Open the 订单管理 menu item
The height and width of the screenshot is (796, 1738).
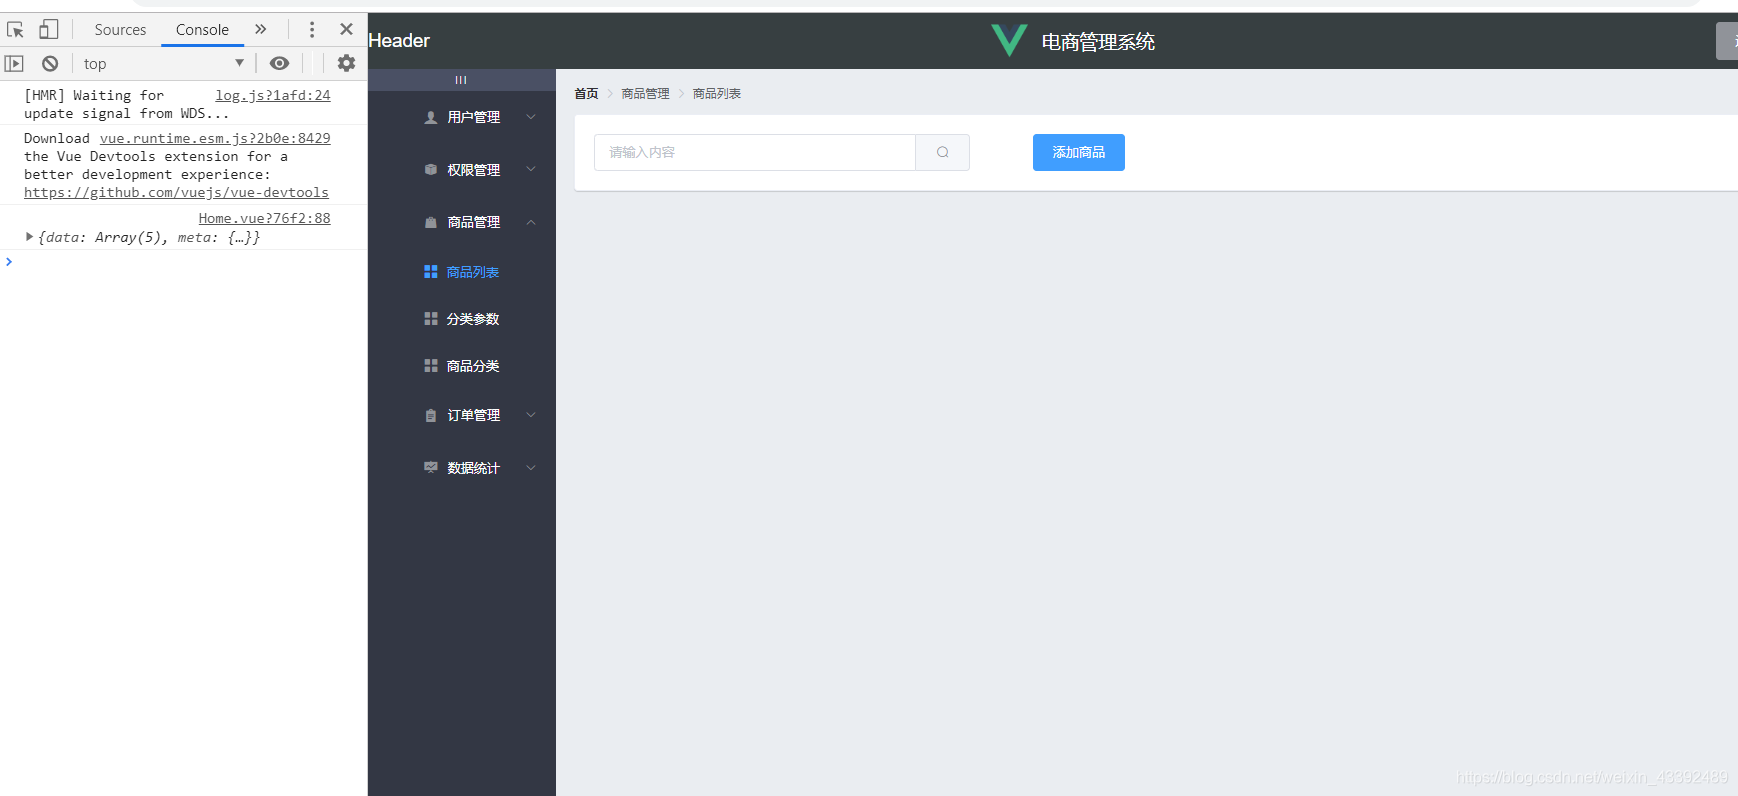pyautogui.click(x=462, y=415)
